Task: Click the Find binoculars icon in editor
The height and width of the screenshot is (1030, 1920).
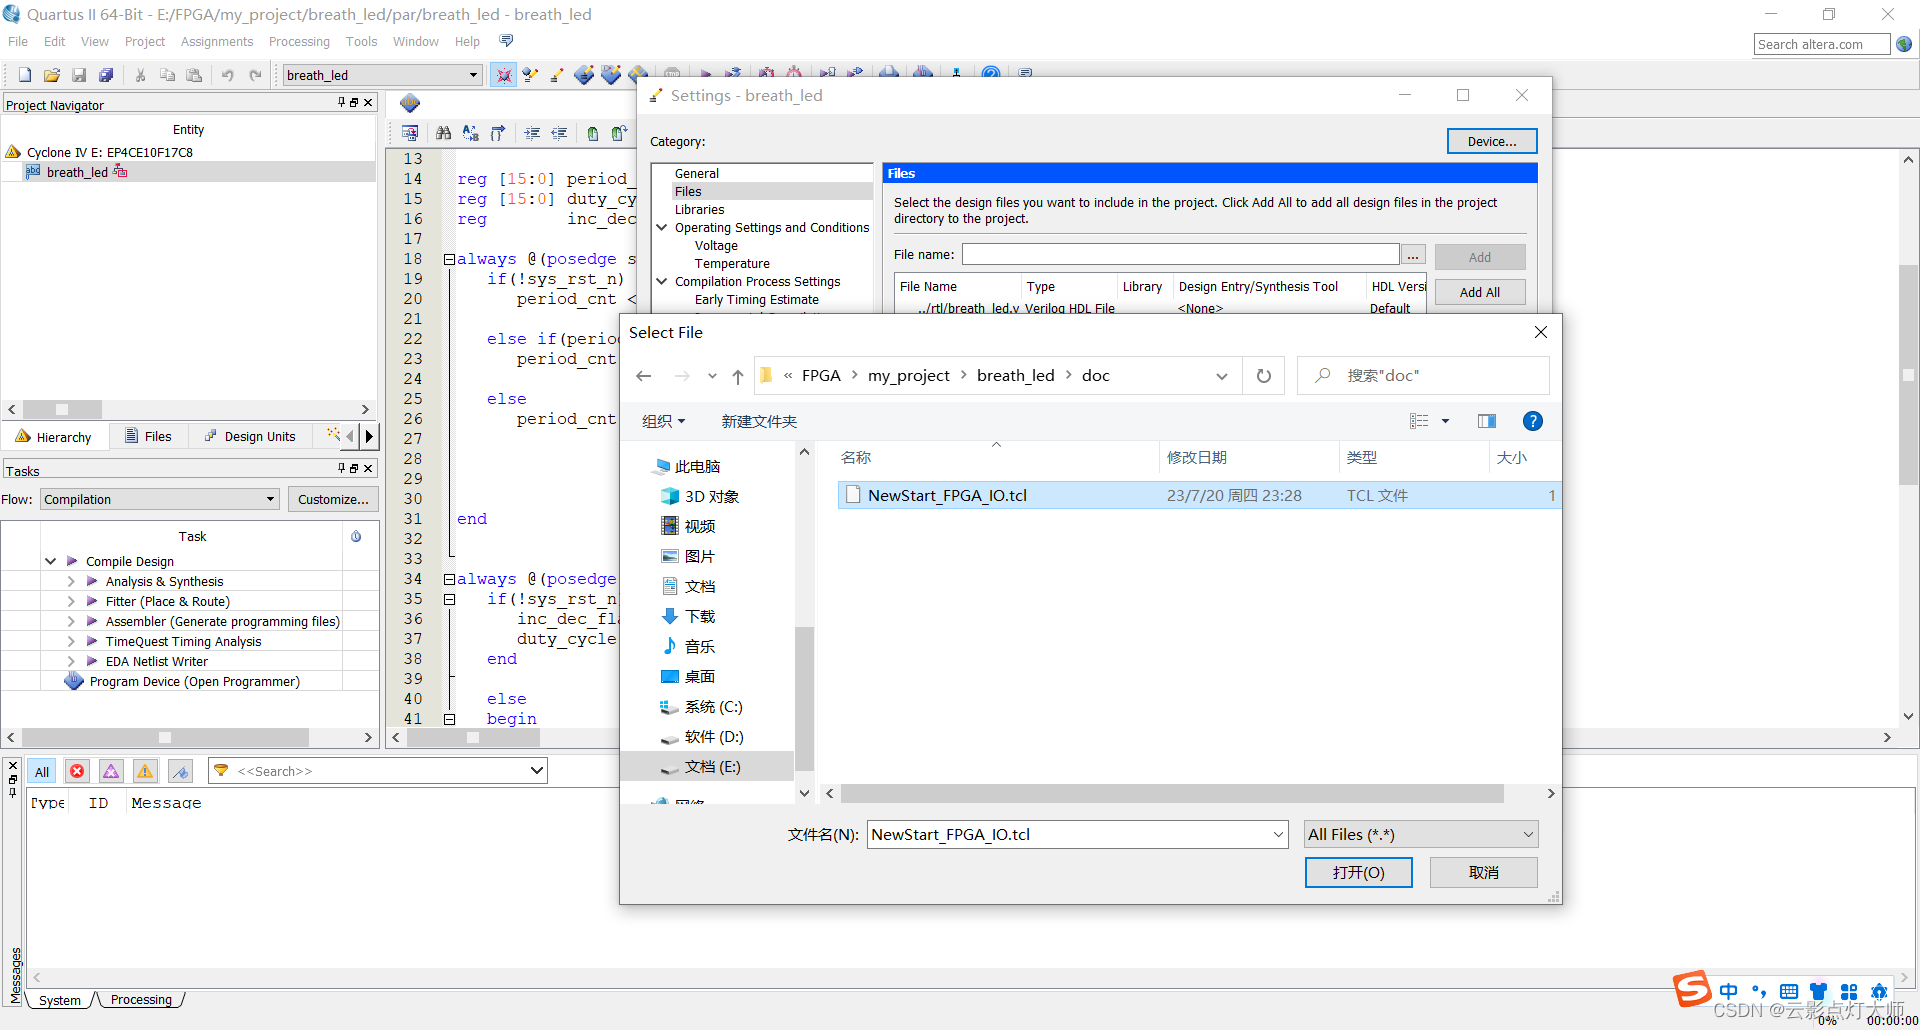Action: pos(443,133)
